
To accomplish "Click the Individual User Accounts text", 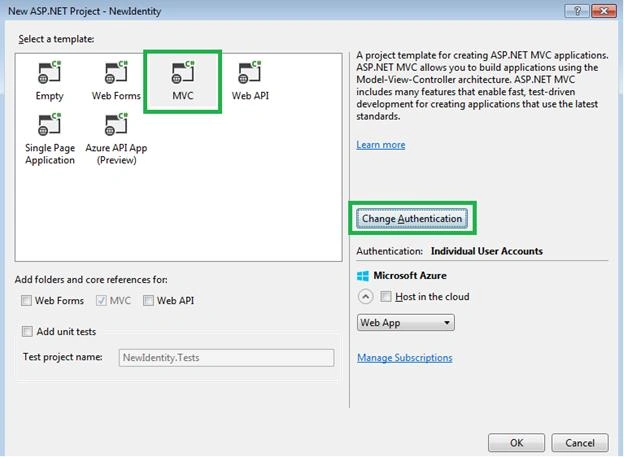I will [x=487, y=251].
